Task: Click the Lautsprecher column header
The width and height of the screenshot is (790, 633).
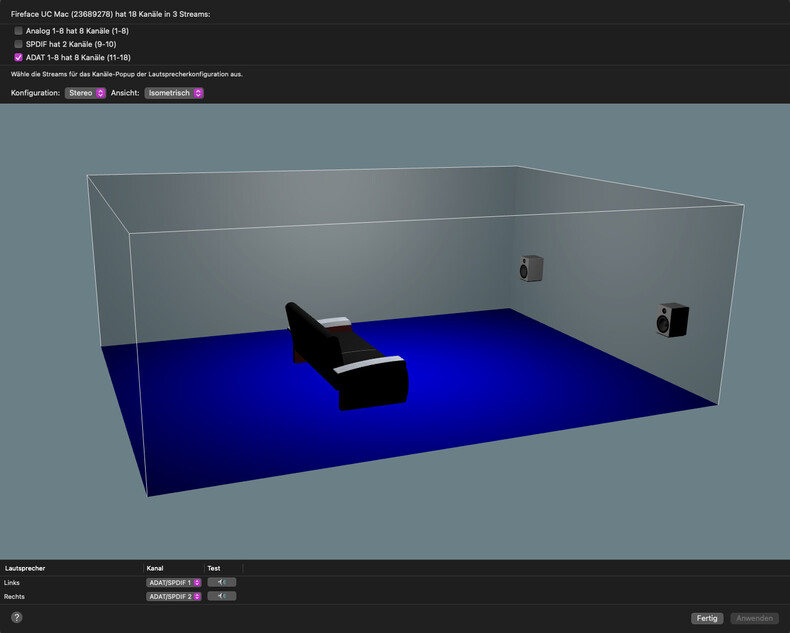Action: [25, 568]
